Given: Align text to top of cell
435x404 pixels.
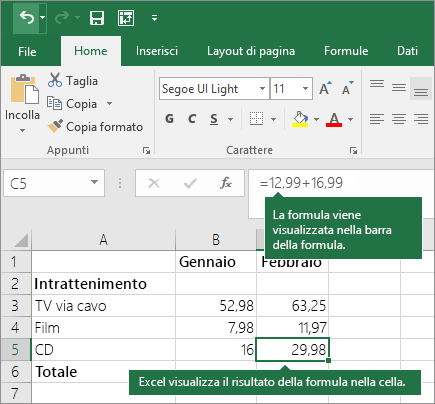Looking at the screenshot, I should tap(377, 83).
